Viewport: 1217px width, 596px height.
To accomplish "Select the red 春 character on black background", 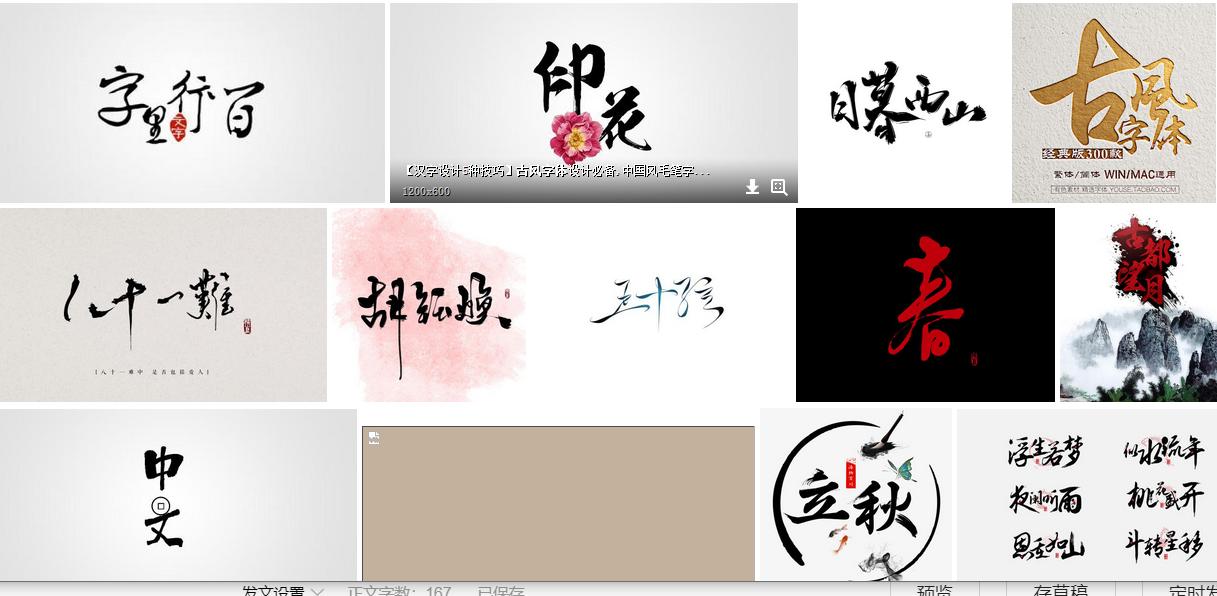I will tap(925, 303).
